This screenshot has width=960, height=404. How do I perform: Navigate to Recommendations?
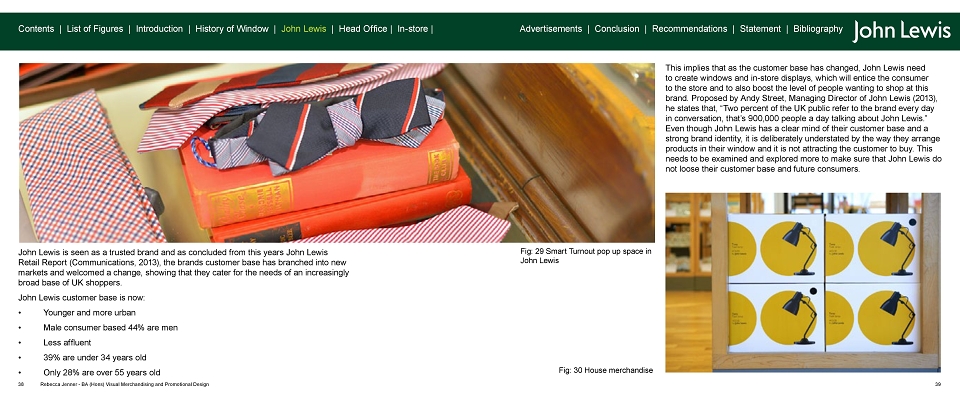click(689, 29)
